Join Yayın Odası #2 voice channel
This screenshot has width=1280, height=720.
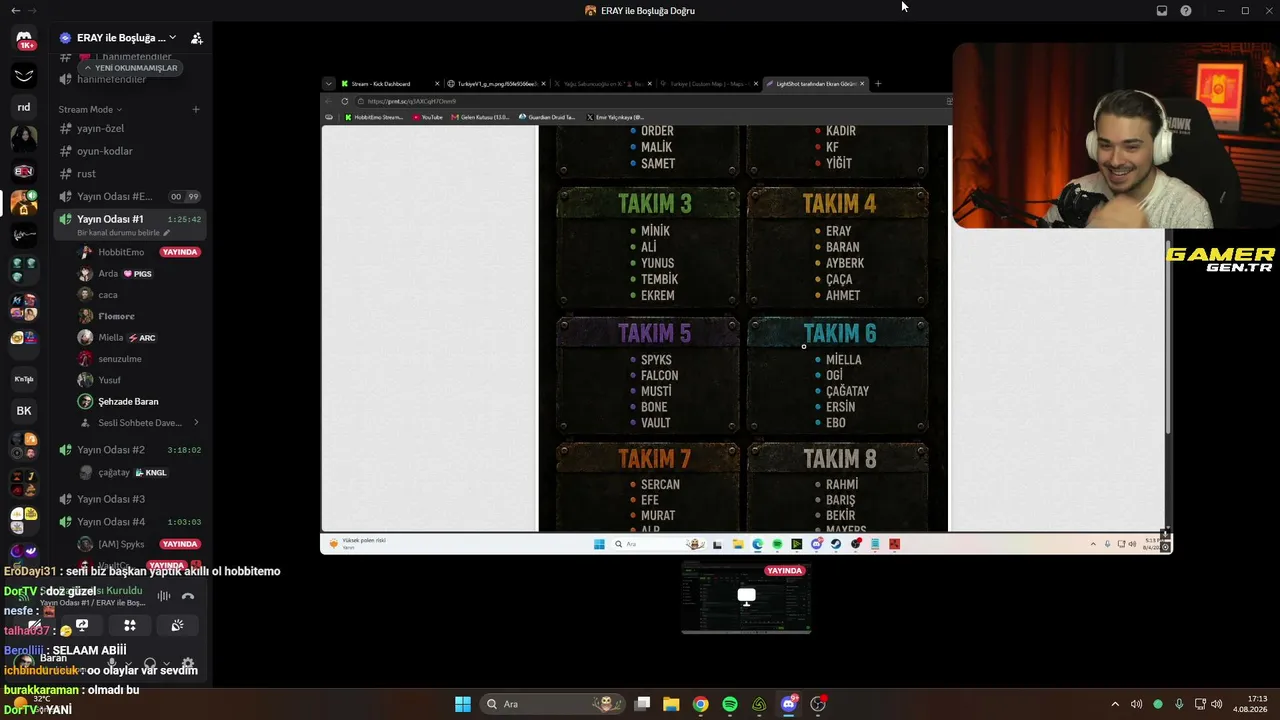coord(130,450)
